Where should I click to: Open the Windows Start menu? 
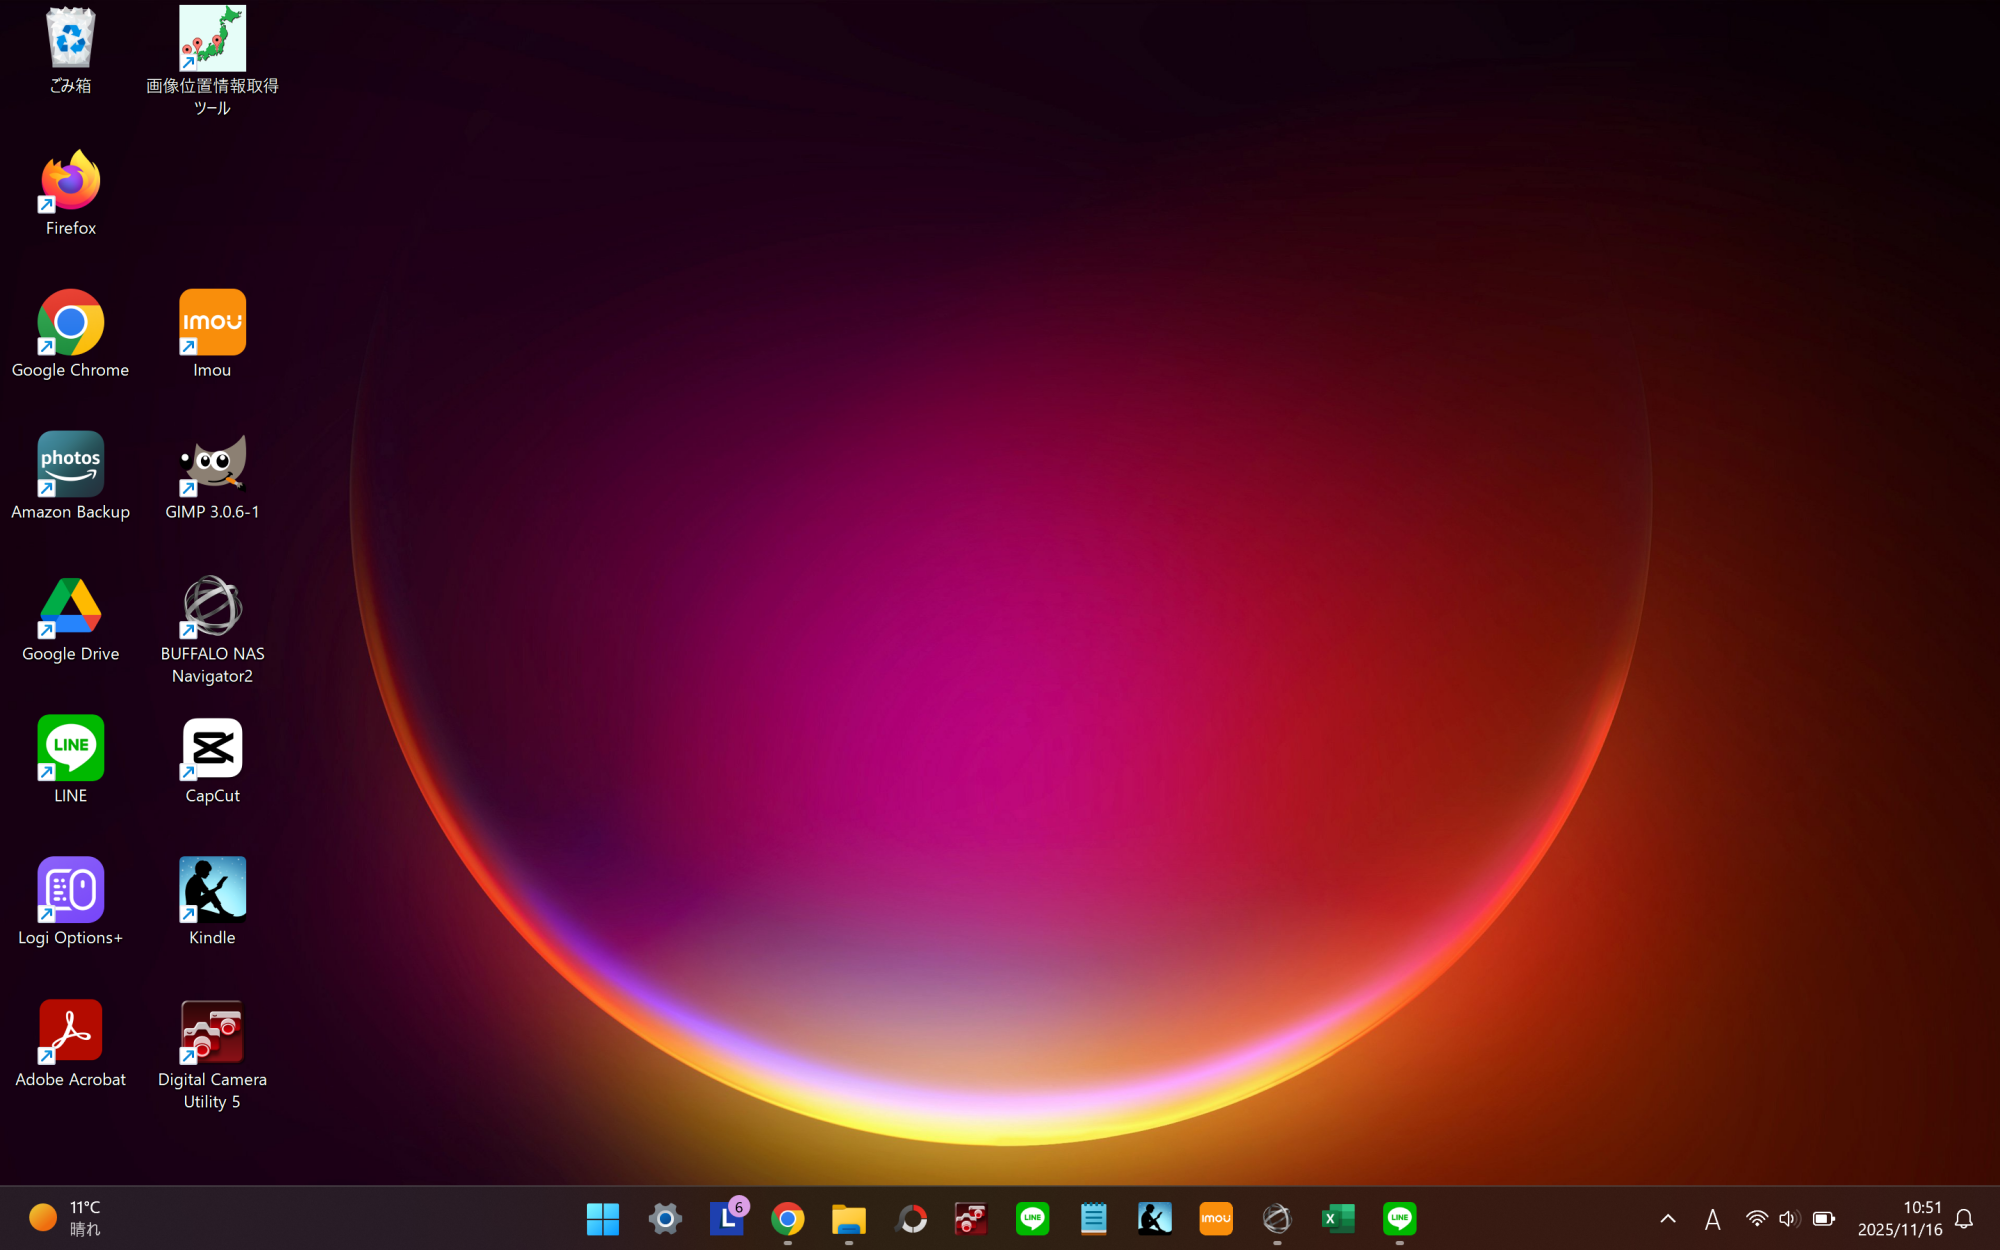(603, 1218)
